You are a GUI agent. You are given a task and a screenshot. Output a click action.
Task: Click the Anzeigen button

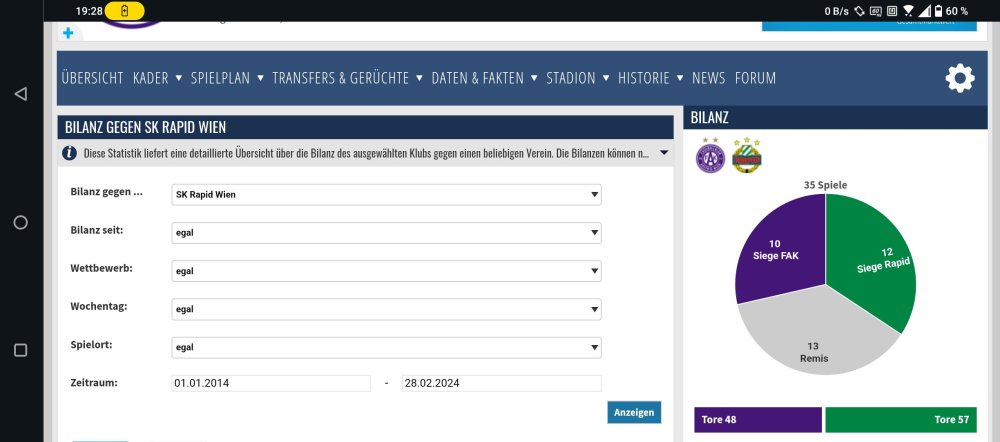coord(634,412)
